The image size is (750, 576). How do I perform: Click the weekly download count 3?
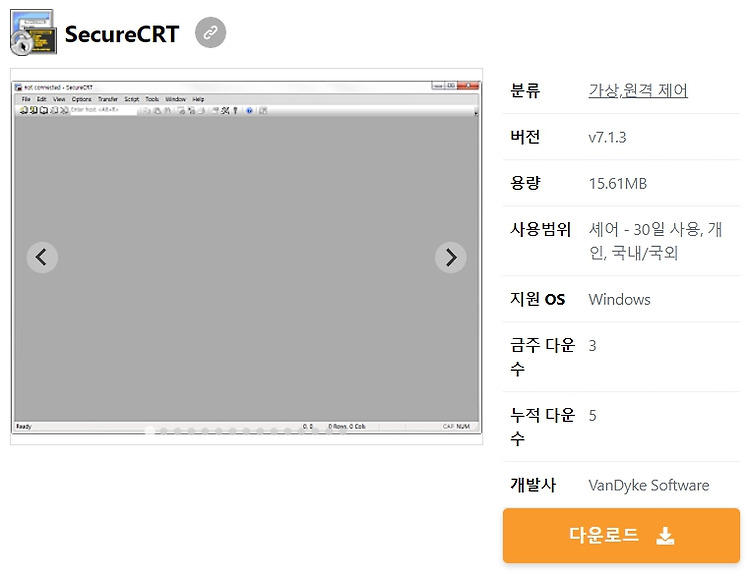(x=592, y=345)
